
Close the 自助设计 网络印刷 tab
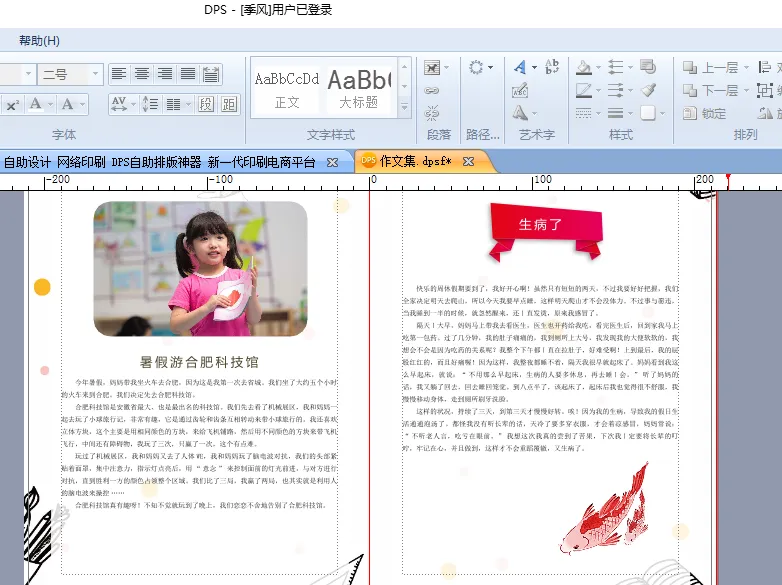point(332,162)
